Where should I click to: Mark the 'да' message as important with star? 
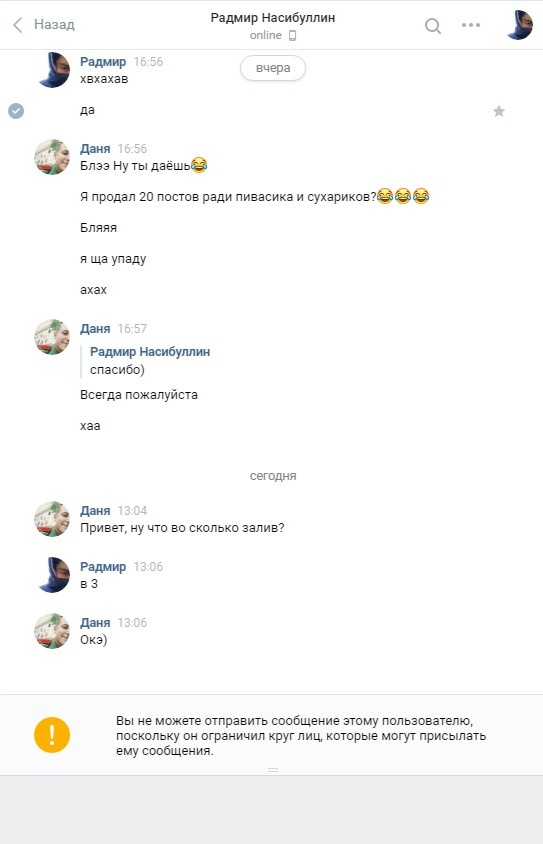pyautogui.click(x=499, y=111)
